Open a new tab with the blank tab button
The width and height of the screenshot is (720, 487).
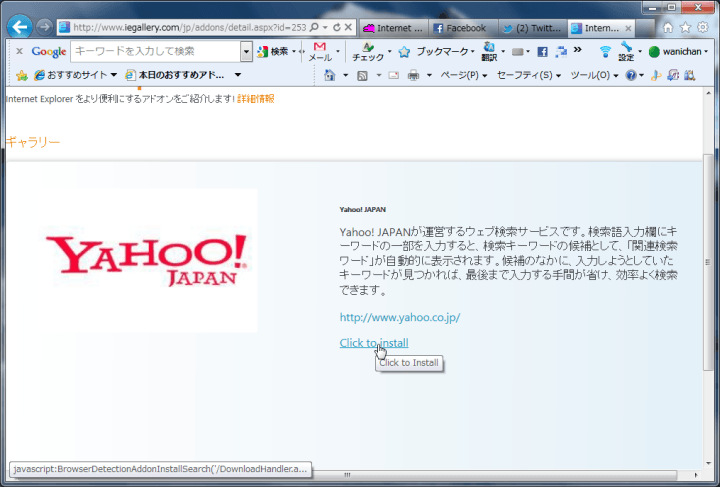coord(645,28)
